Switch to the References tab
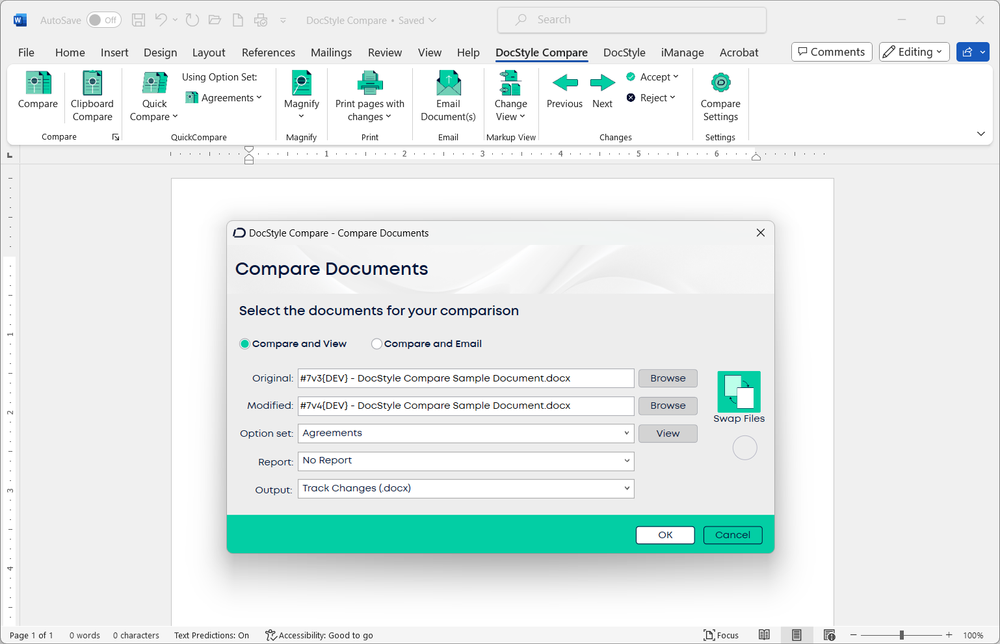The height and width of the screenshot is (644, 1000). point(268,52)
